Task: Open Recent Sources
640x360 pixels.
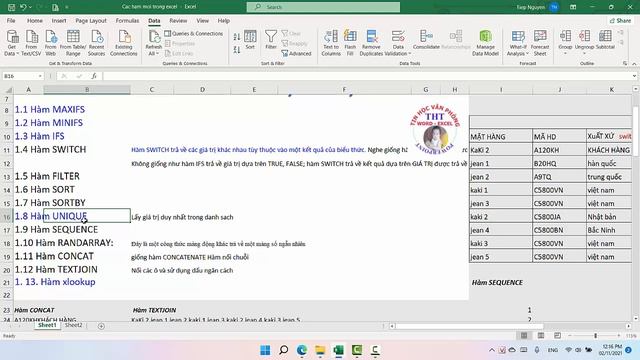Action: 97,42
